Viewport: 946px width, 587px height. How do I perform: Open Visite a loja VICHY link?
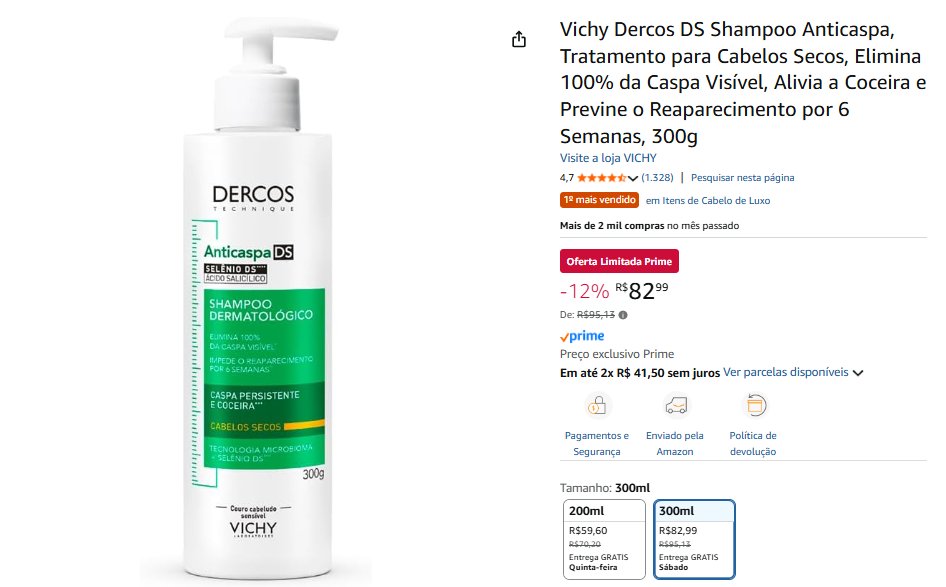[x=608, y=158]
